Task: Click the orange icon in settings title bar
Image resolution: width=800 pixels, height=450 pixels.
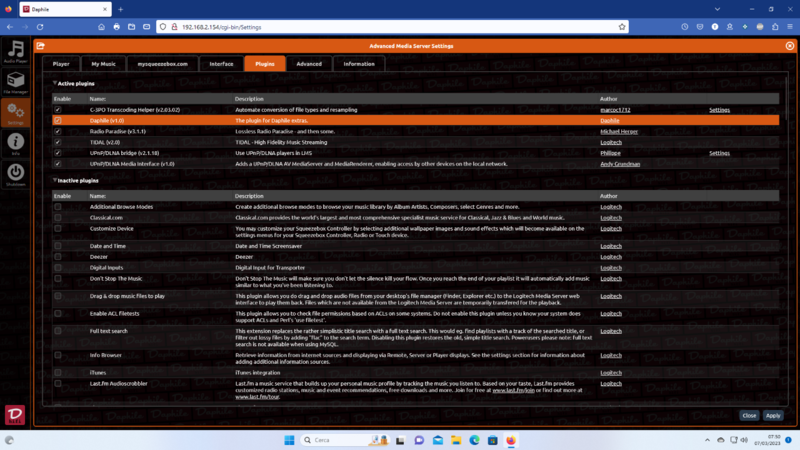Action: point(41,46)
